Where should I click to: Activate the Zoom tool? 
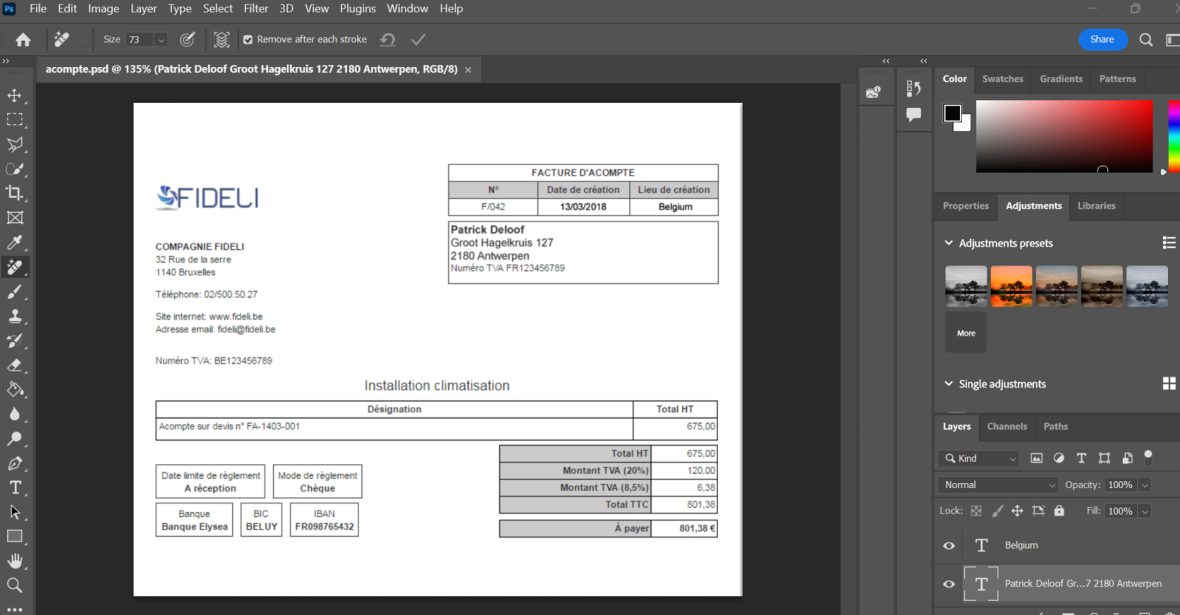(14, 583)
